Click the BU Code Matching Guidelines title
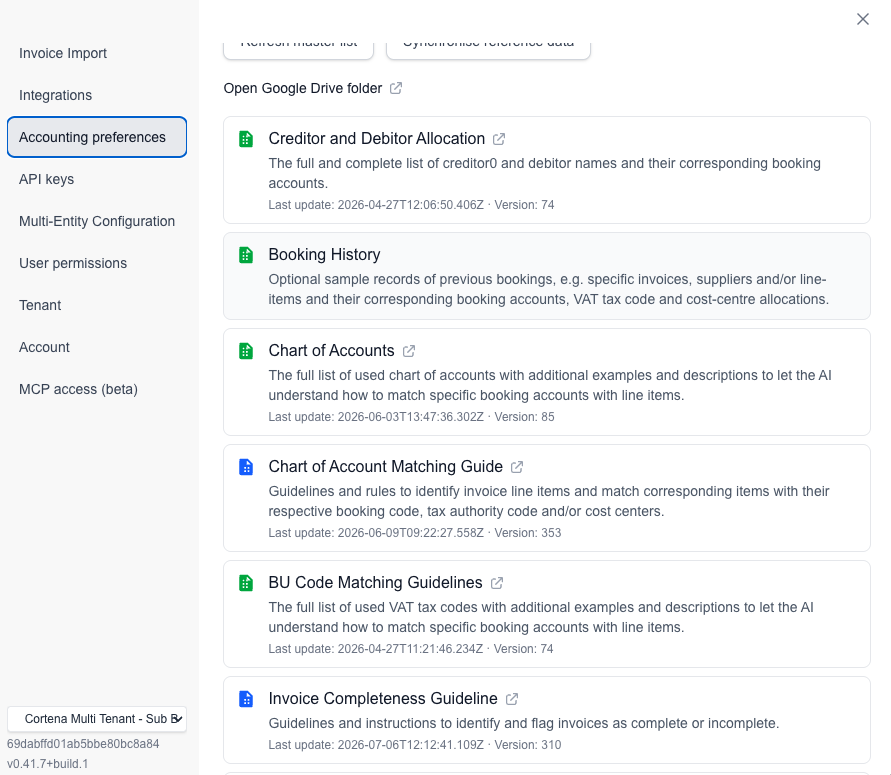Screen dimensions: 891x775 [375, 582]
